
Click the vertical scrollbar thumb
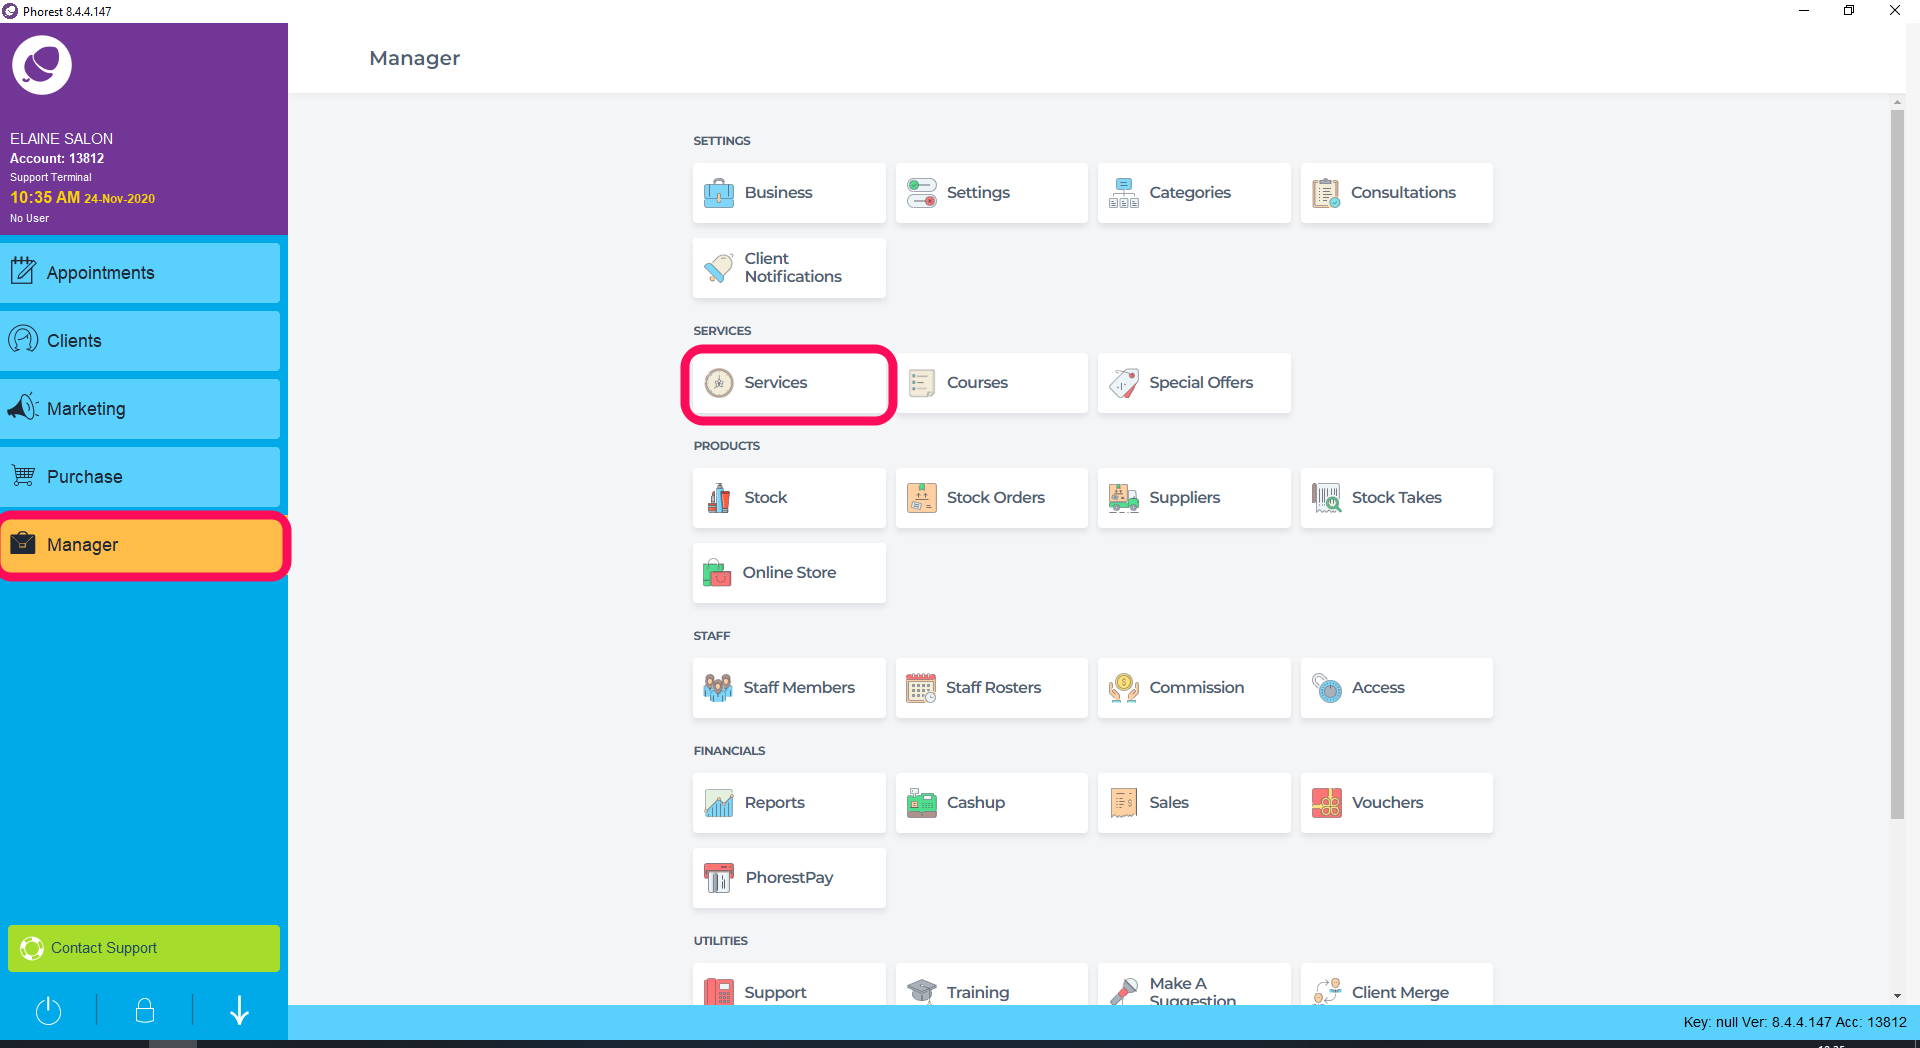1897,465
